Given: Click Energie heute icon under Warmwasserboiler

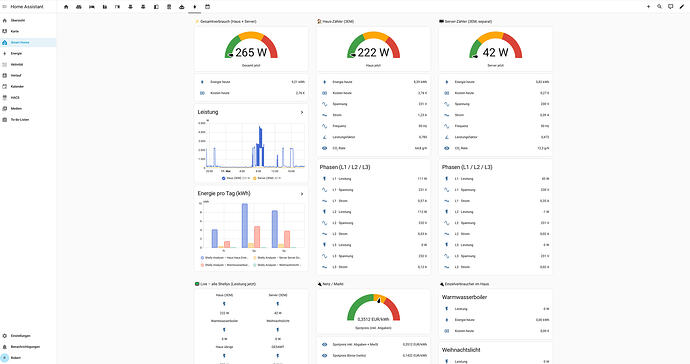Looking at the screenshot, I should 447,320.
